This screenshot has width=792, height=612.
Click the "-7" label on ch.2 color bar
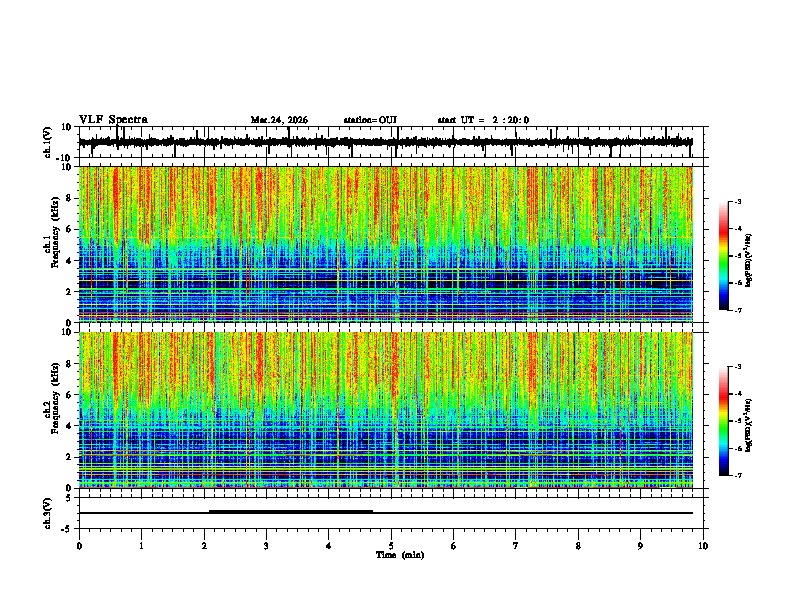737,475
